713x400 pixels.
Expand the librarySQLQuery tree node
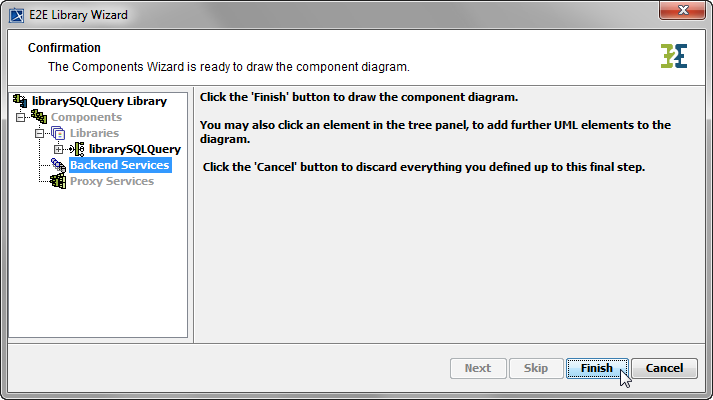(59, 149)
